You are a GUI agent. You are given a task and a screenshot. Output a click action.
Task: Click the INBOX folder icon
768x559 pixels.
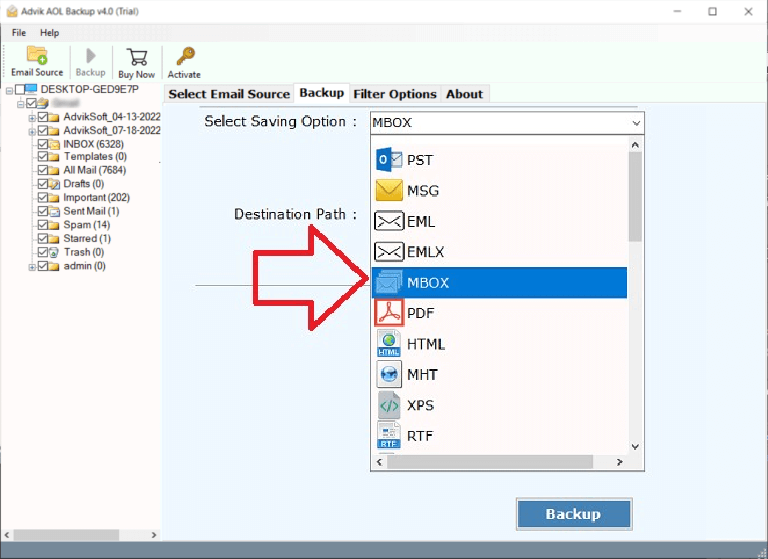point(54,144)
